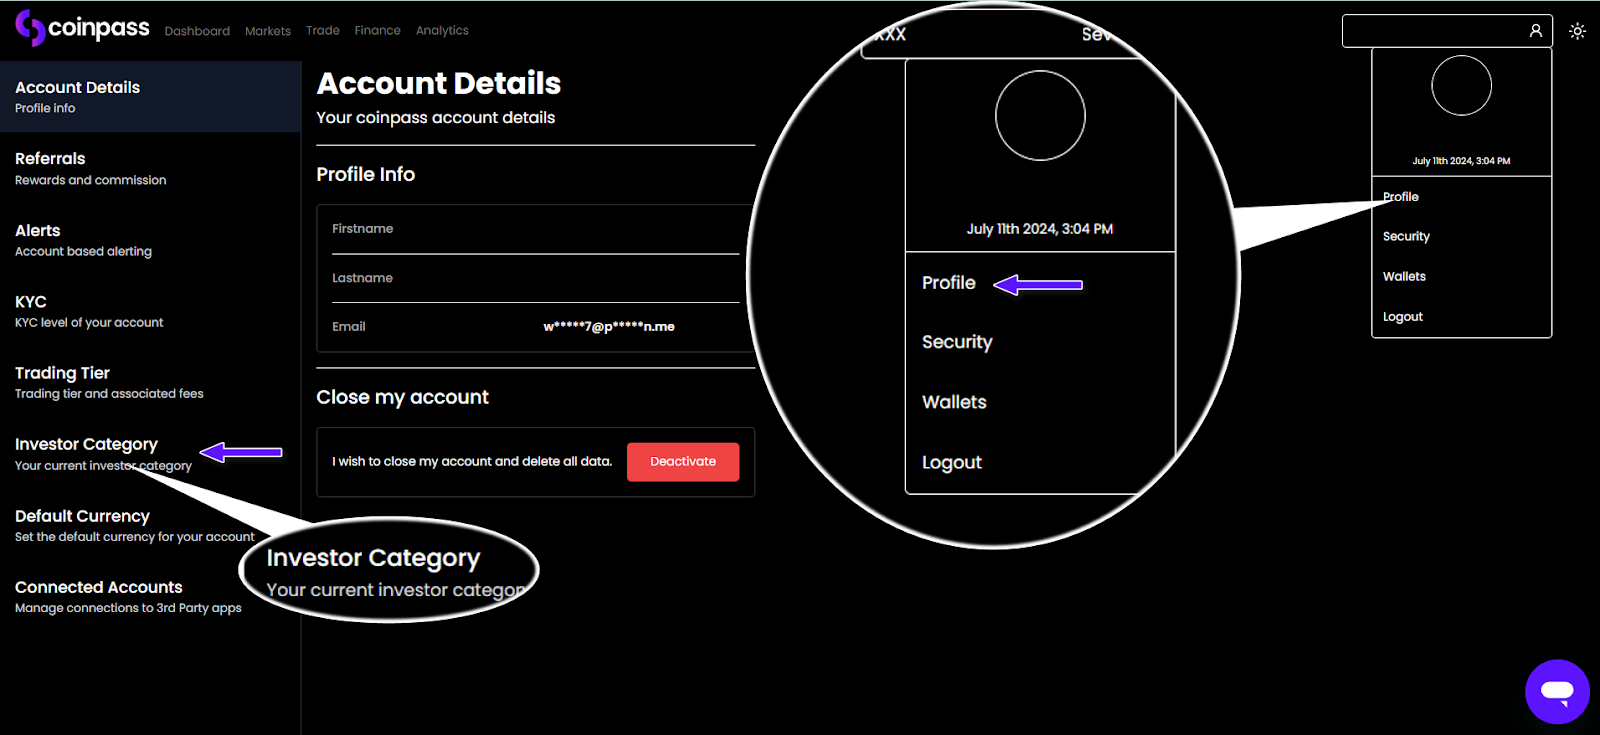Open the Analytics page
This screenshot has height=735, width=1600.
(442, 31)
